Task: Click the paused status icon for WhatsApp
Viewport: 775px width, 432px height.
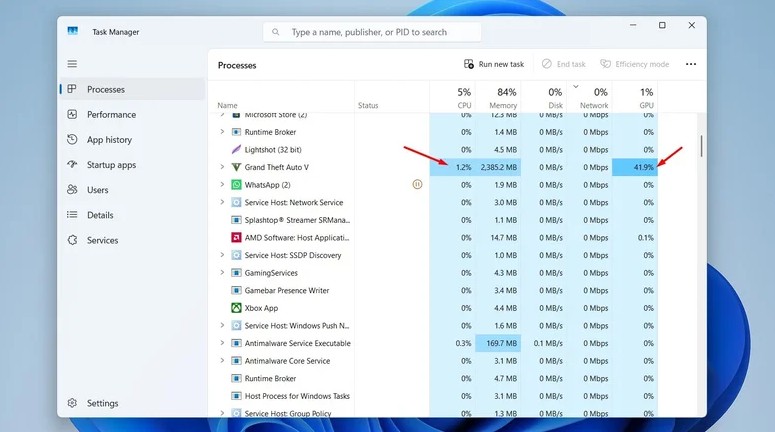Action: (x=417, y=185)
